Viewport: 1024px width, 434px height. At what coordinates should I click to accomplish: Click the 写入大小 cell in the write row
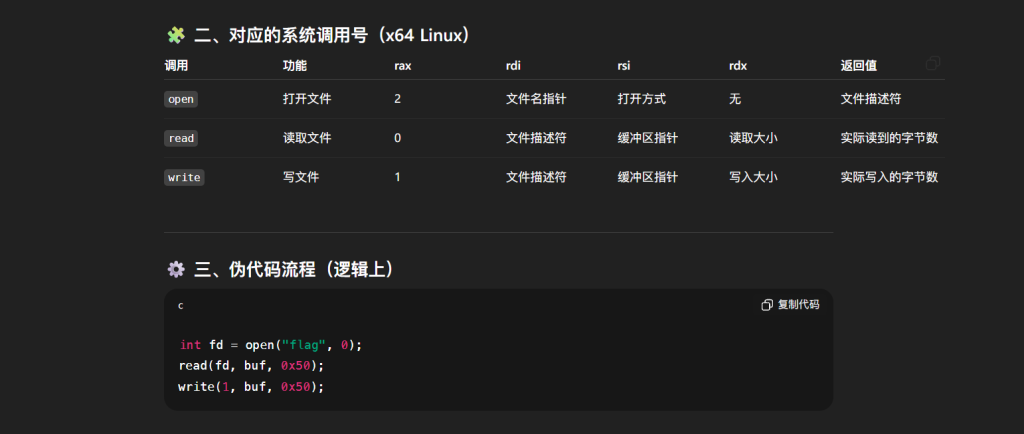tap(753, 177)
